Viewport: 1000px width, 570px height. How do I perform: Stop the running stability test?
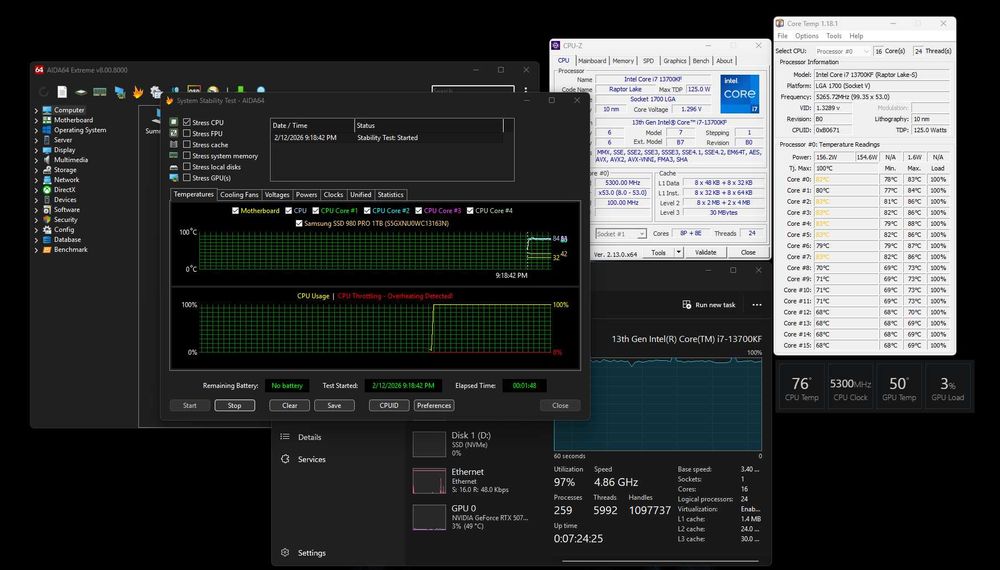[235, 406]
